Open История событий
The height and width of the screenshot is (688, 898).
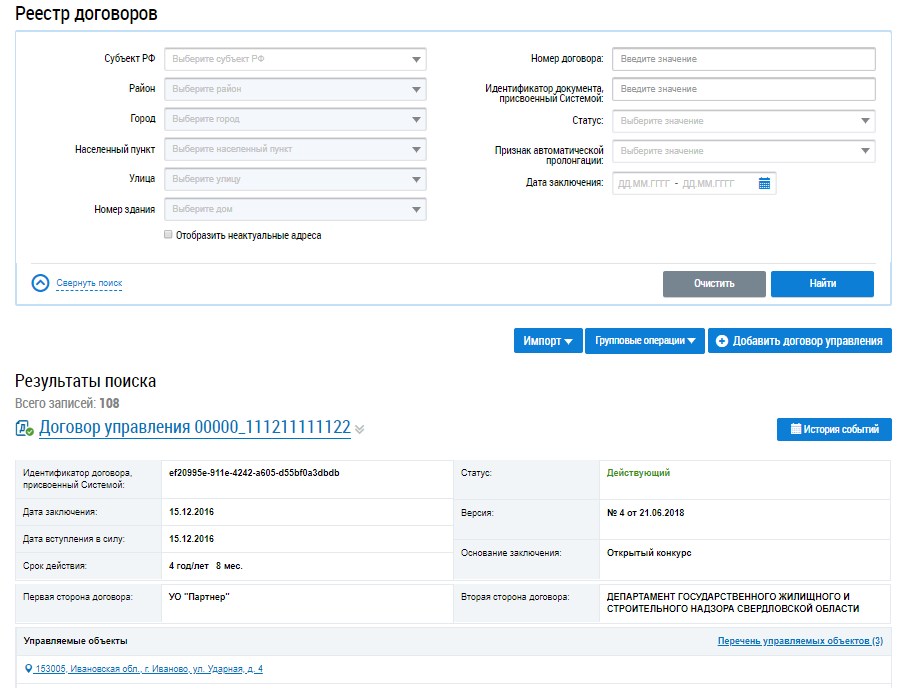[x=834, y=429]
